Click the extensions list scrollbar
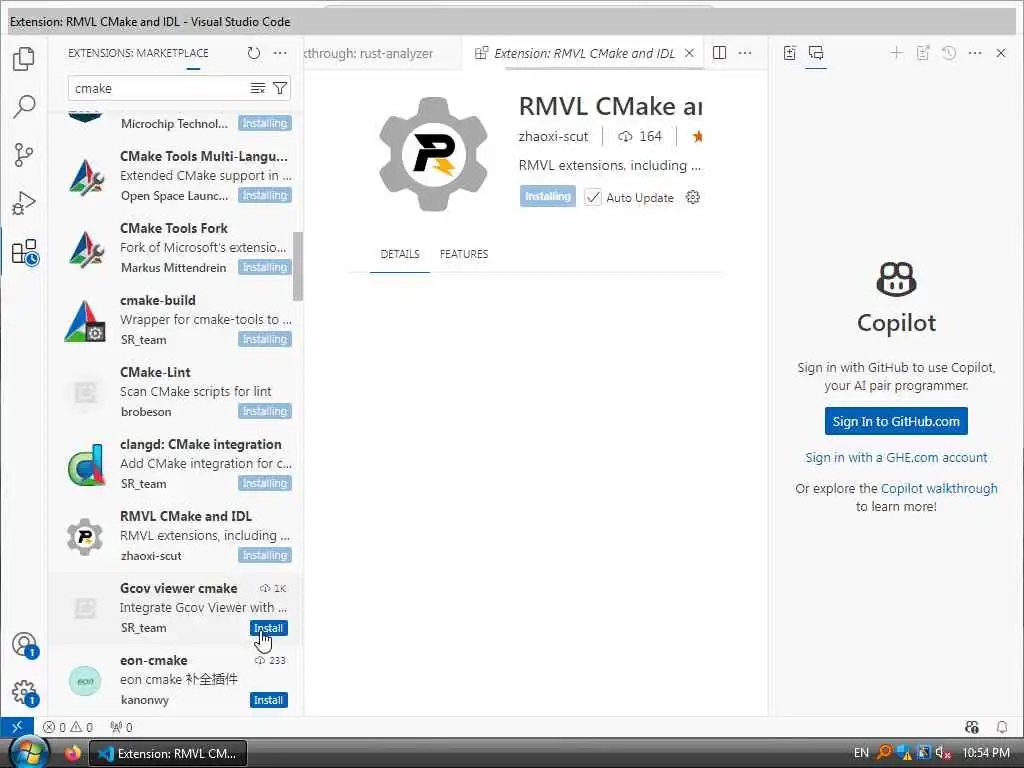 point(298,266)
